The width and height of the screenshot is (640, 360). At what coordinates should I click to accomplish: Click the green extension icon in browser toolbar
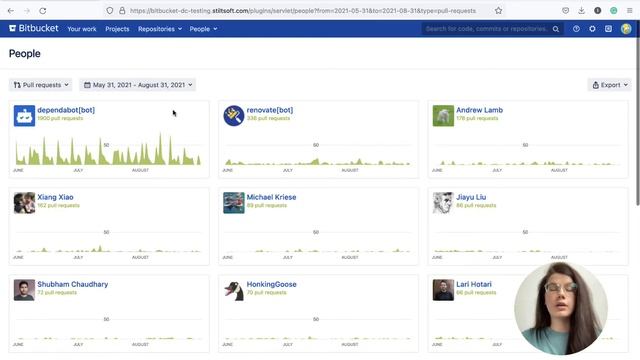pyautogui.click(x=613, y=11)
